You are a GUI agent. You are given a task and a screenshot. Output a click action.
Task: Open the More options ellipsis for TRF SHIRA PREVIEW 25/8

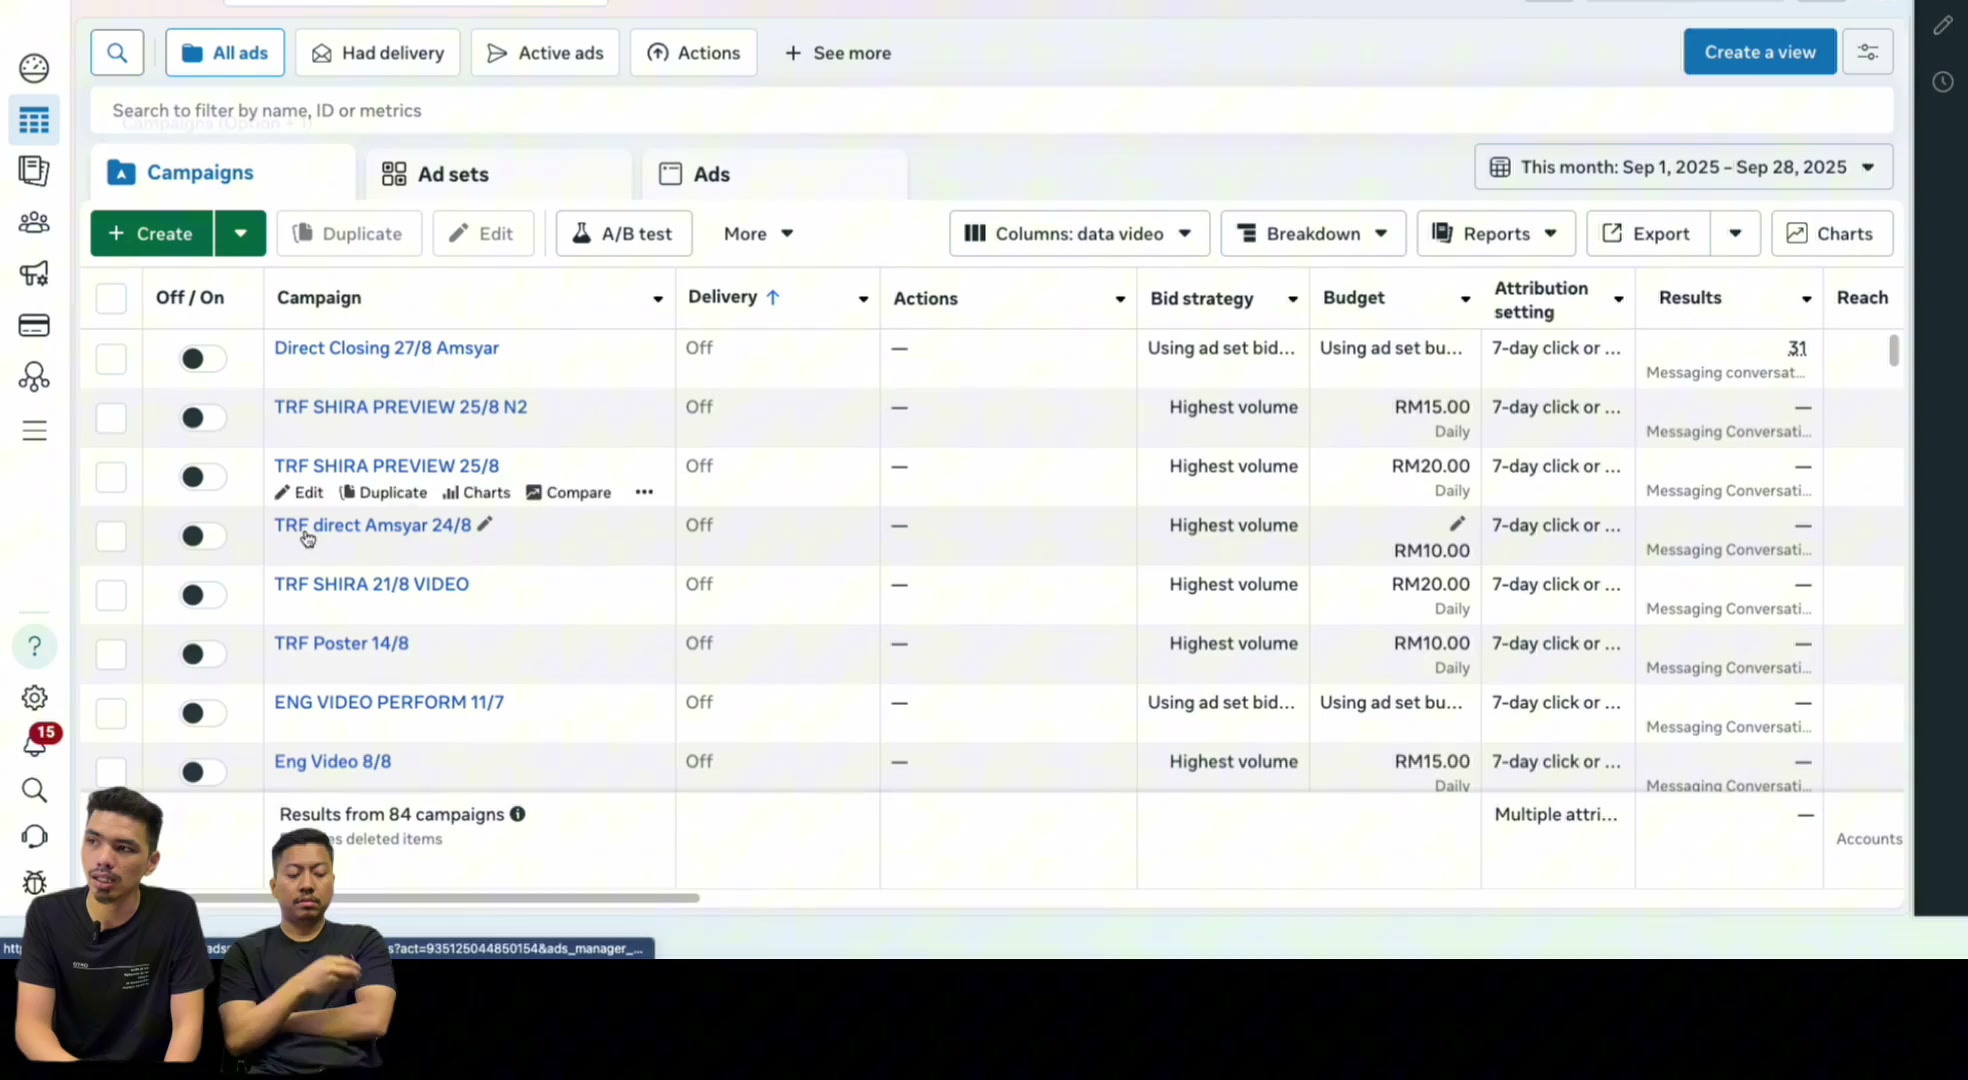[644, 492]
